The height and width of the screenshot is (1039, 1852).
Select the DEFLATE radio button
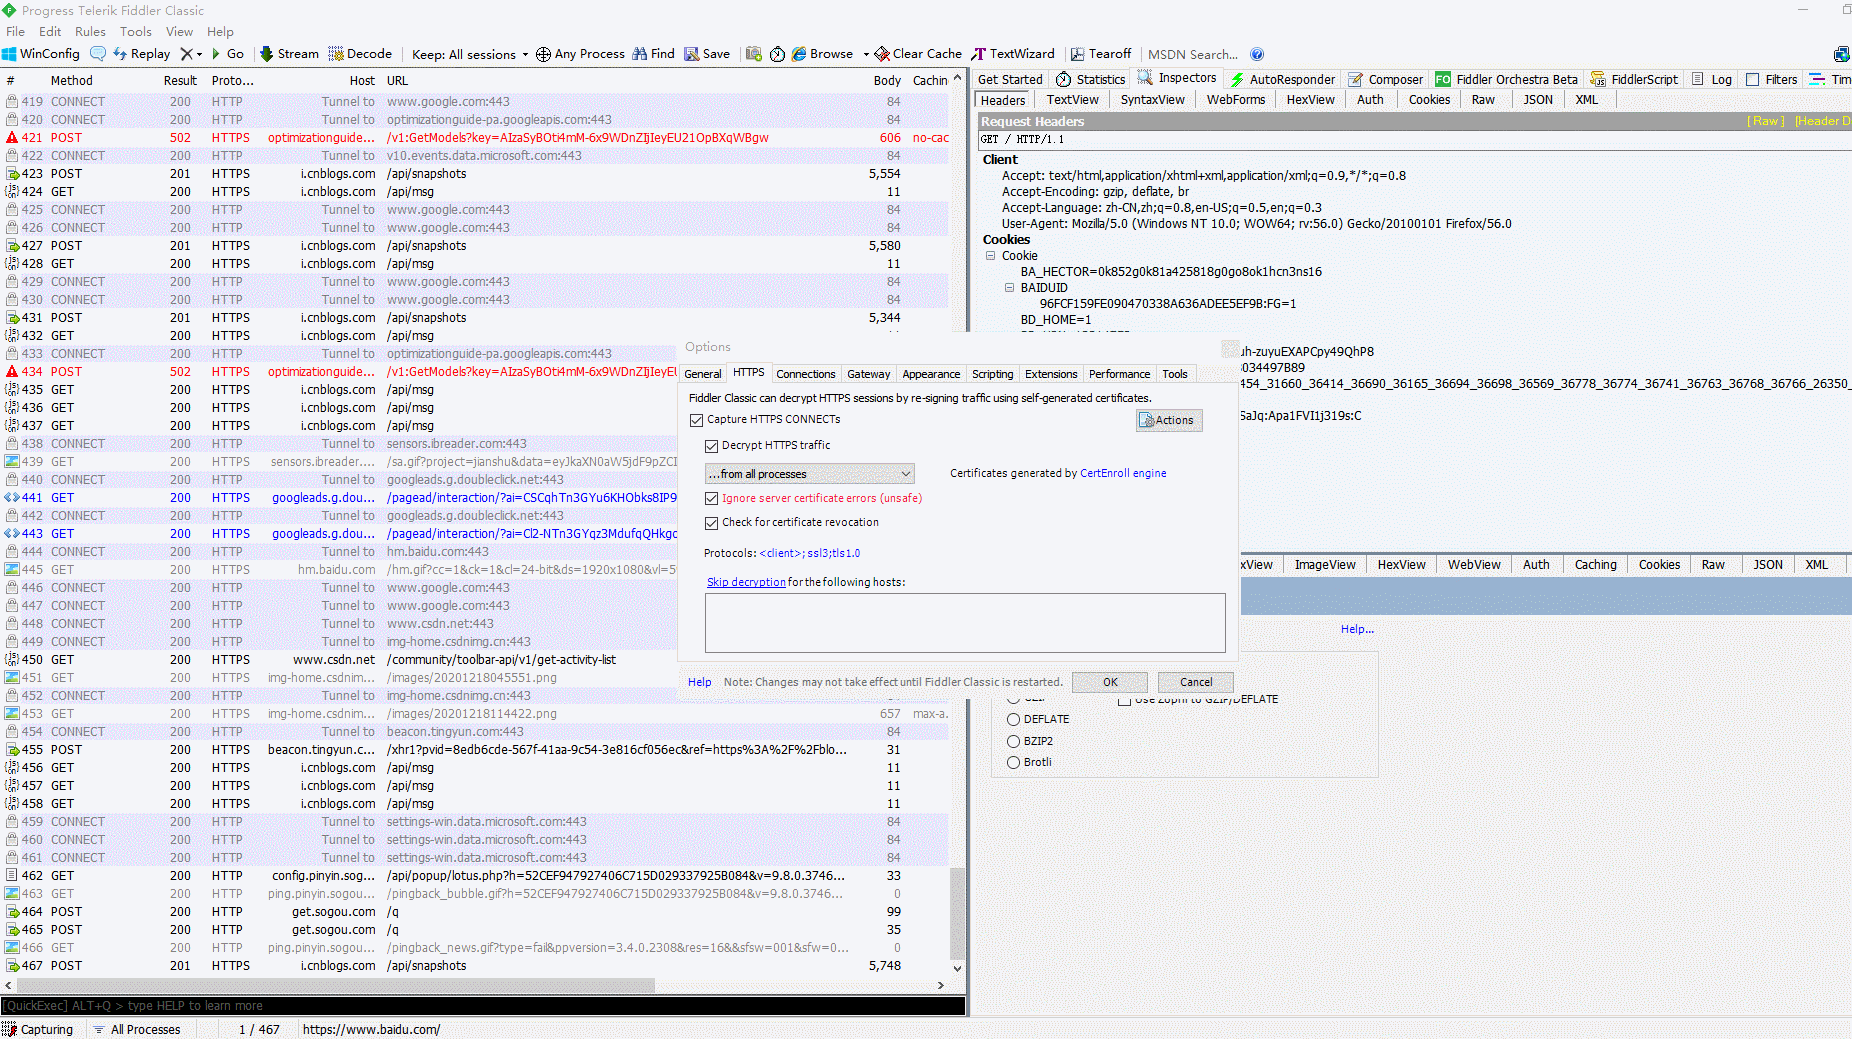[x=1013, y=719]
